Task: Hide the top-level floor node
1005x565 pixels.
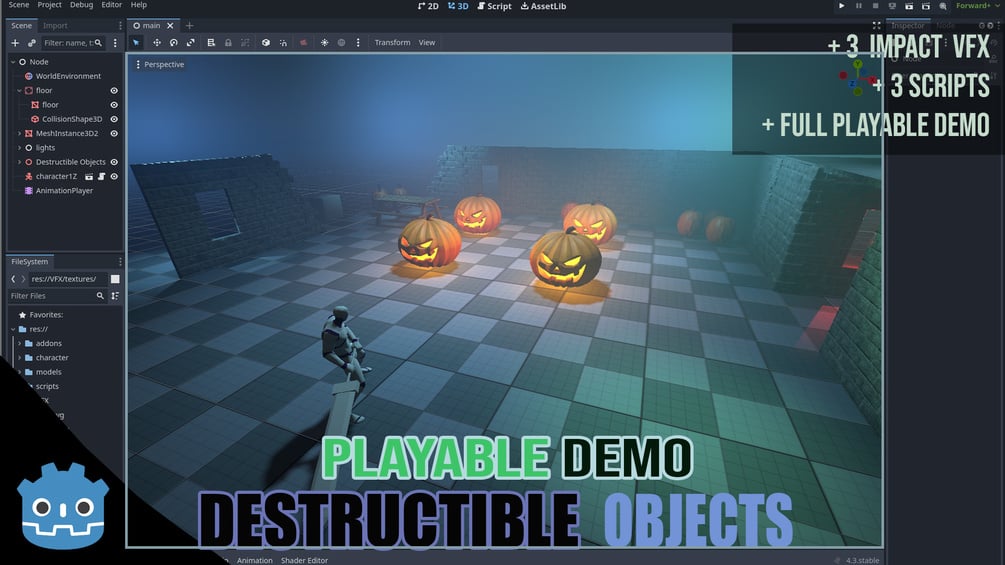Action: pyautogui.click(x=114, y=90)
